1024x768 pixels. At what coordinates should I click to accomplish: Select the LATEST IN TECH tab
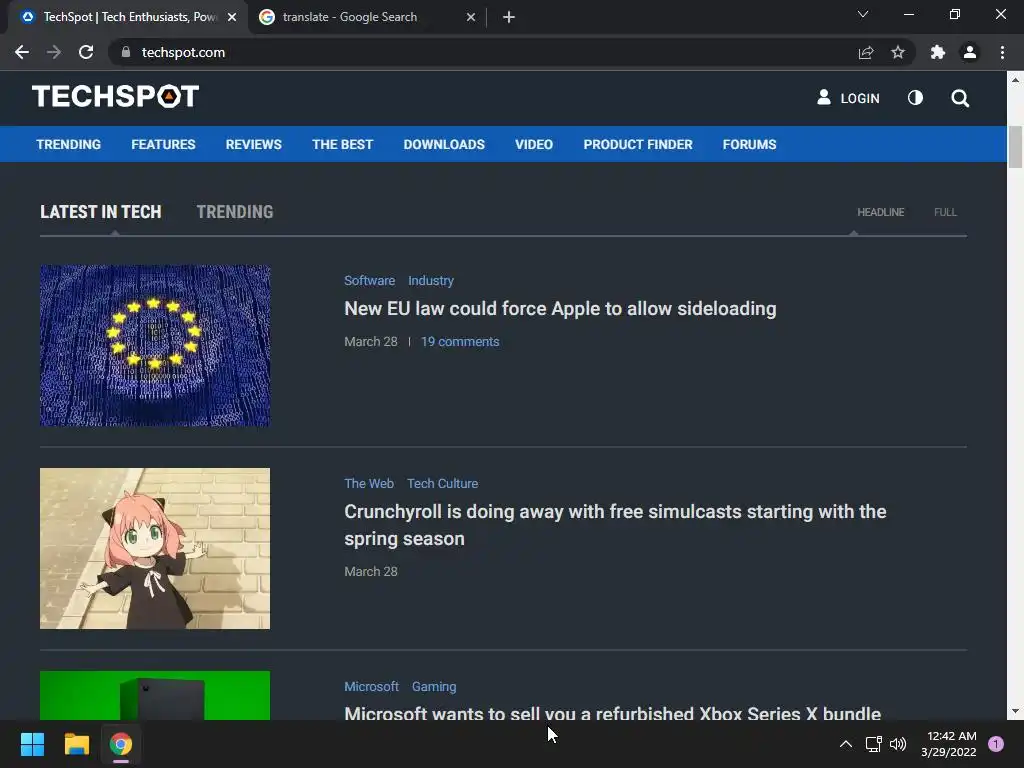point(101,212)
